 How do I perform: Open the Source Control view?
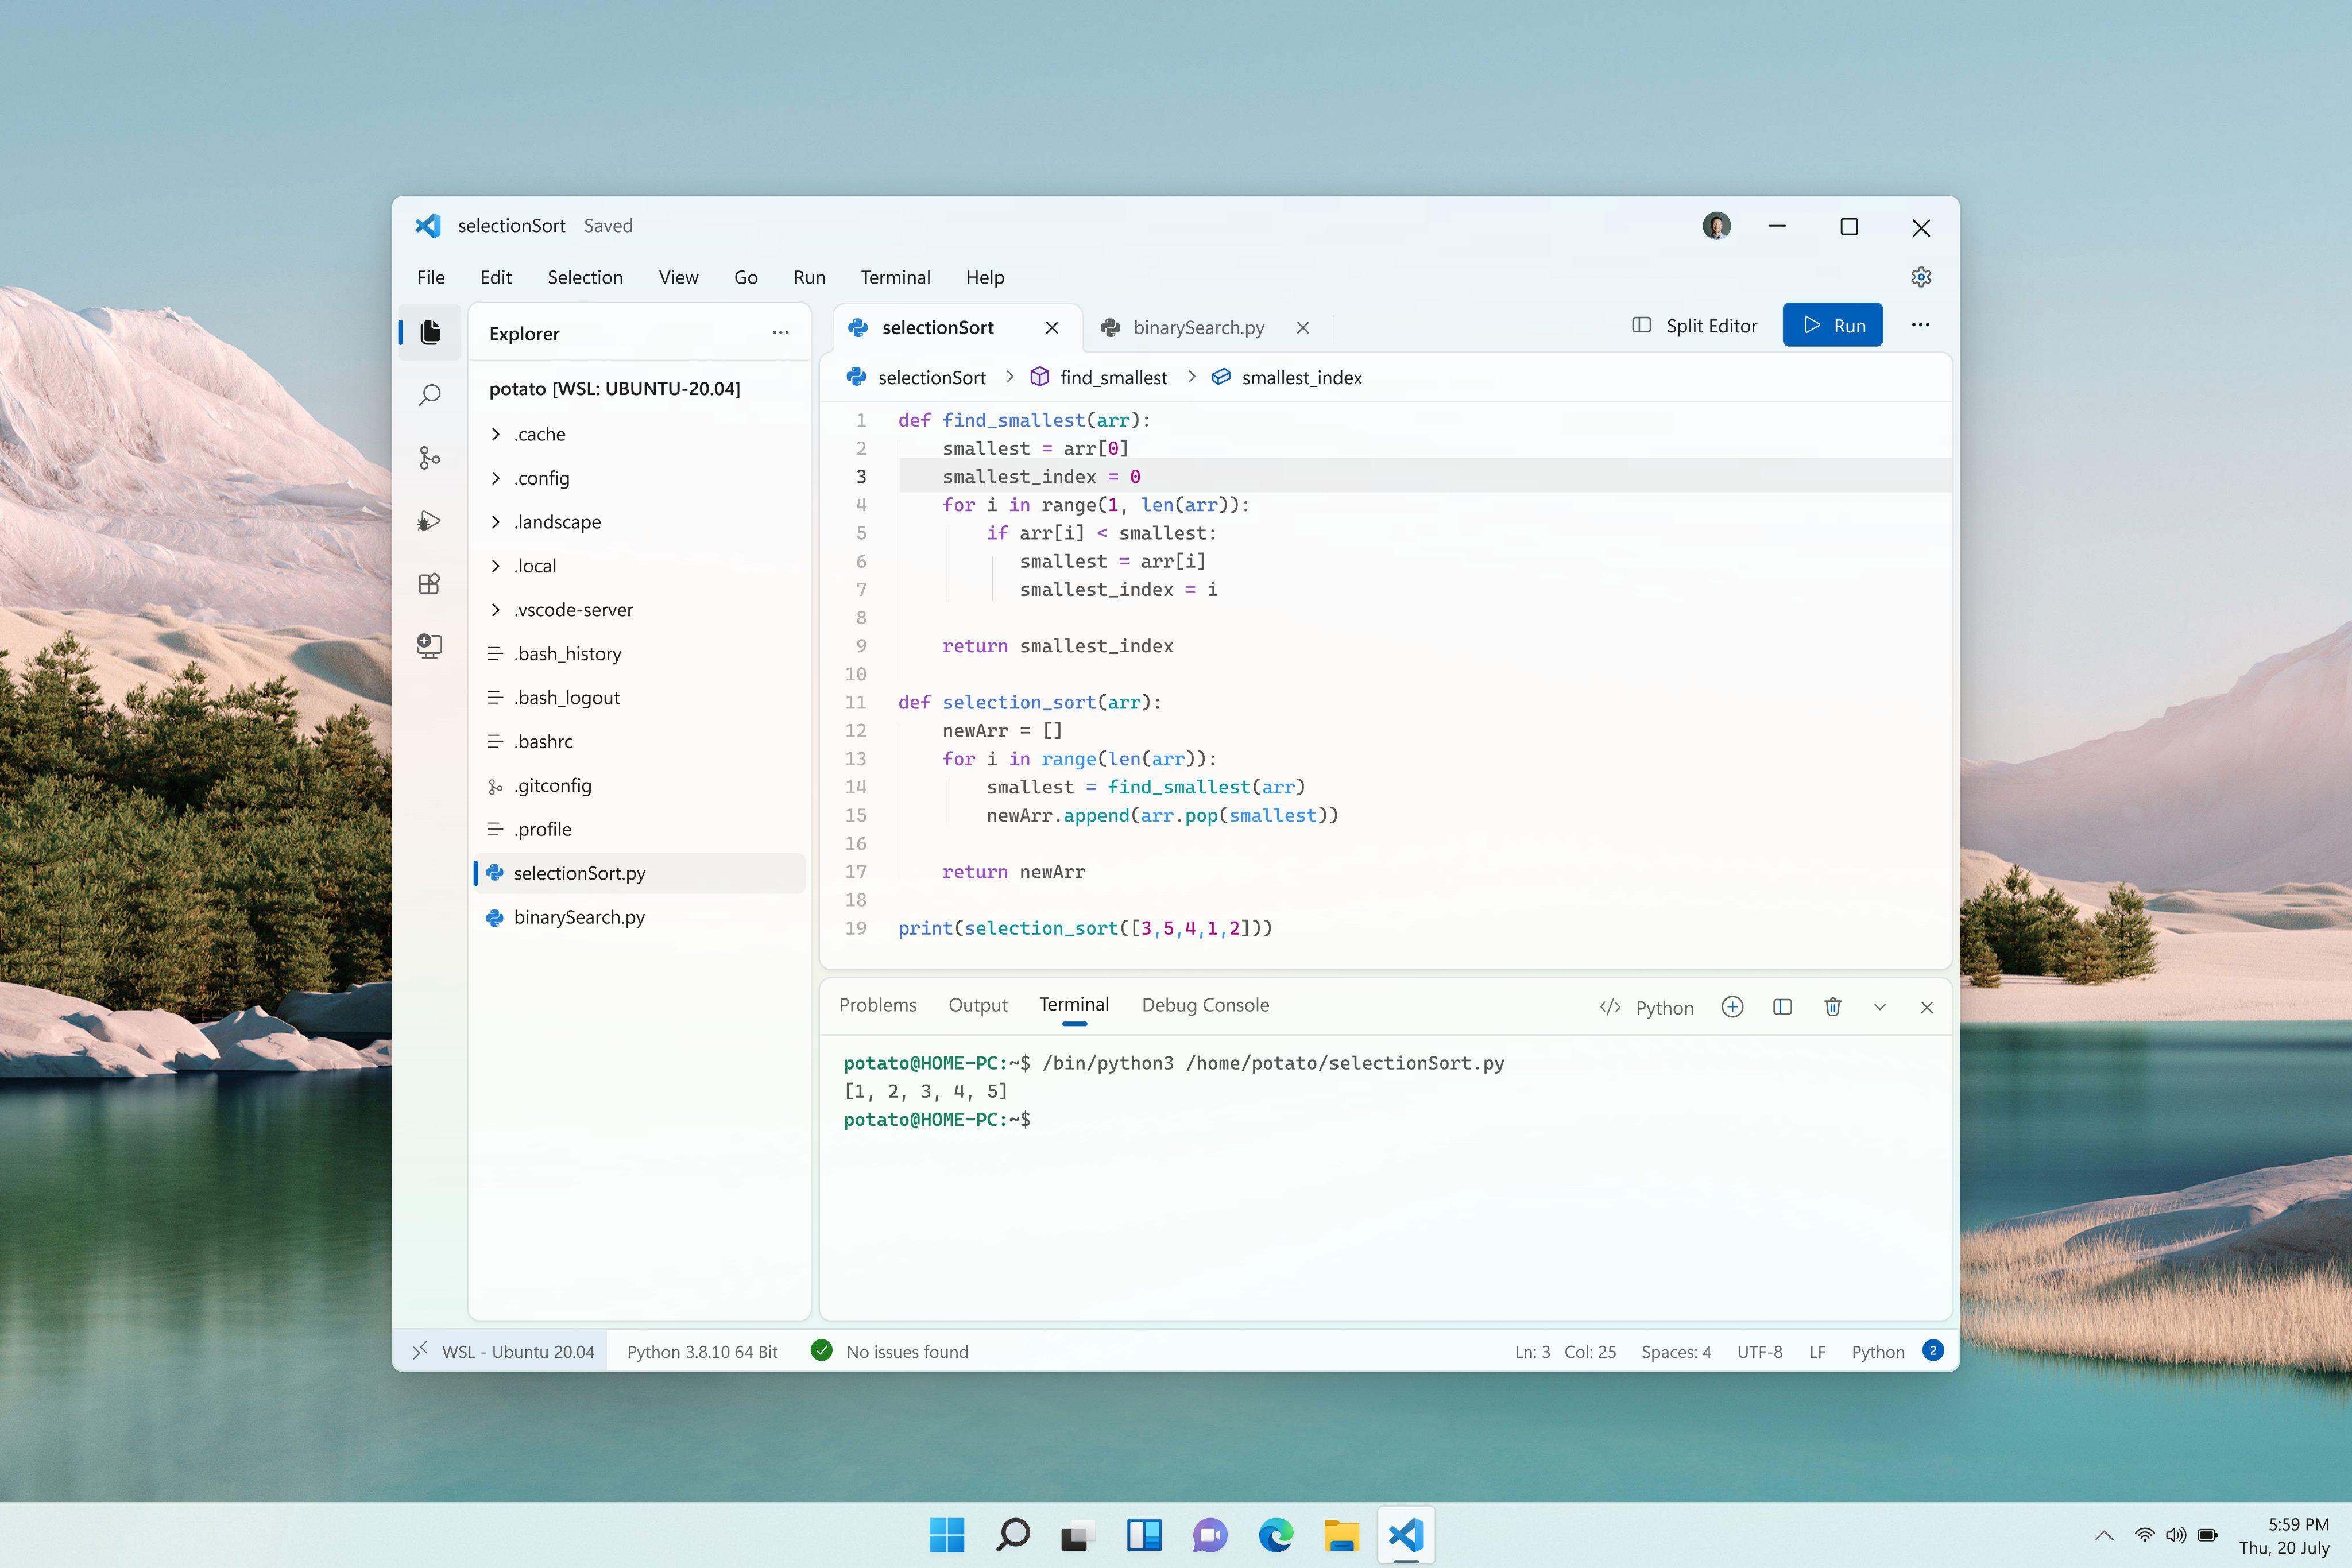[430, 458]
